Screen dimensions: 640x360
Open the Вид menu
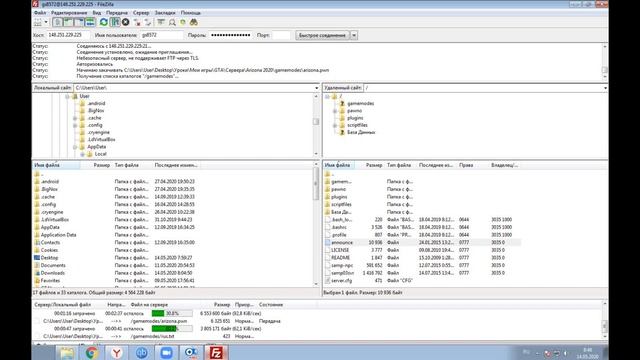coord(97,13)
